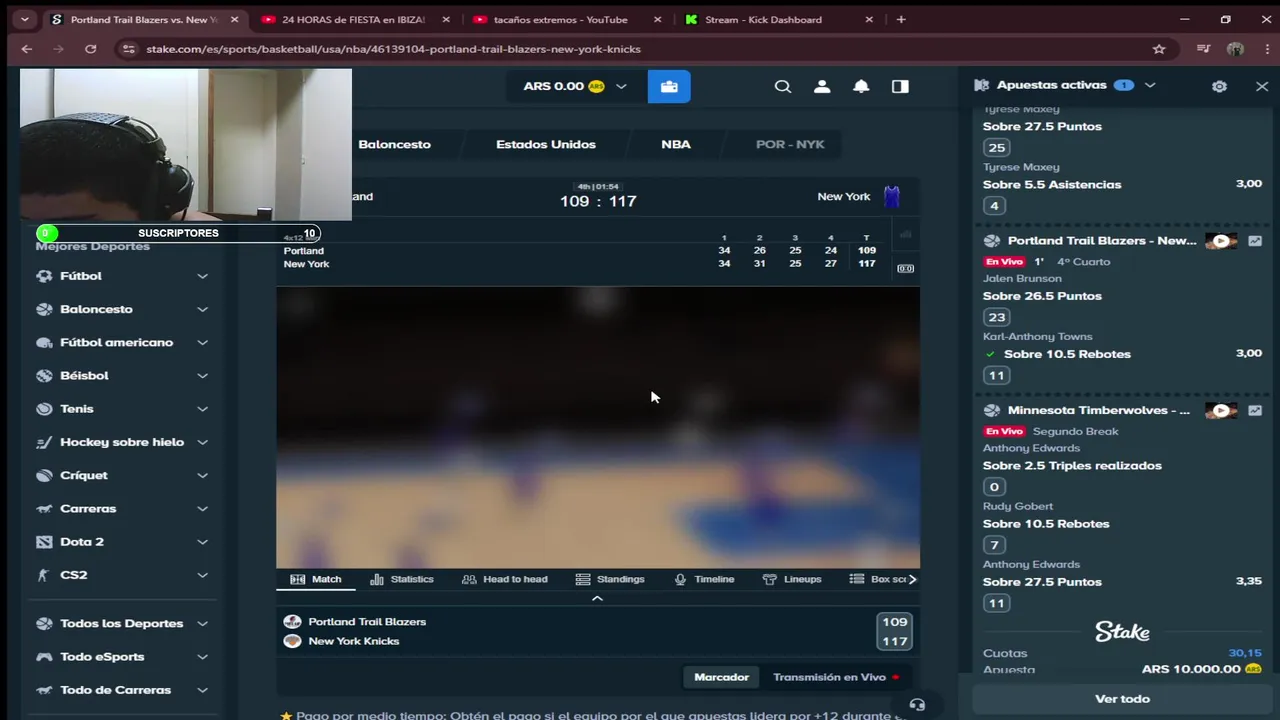
Task: Expand Hockey sobre hielo category
Action: point(202,442)
